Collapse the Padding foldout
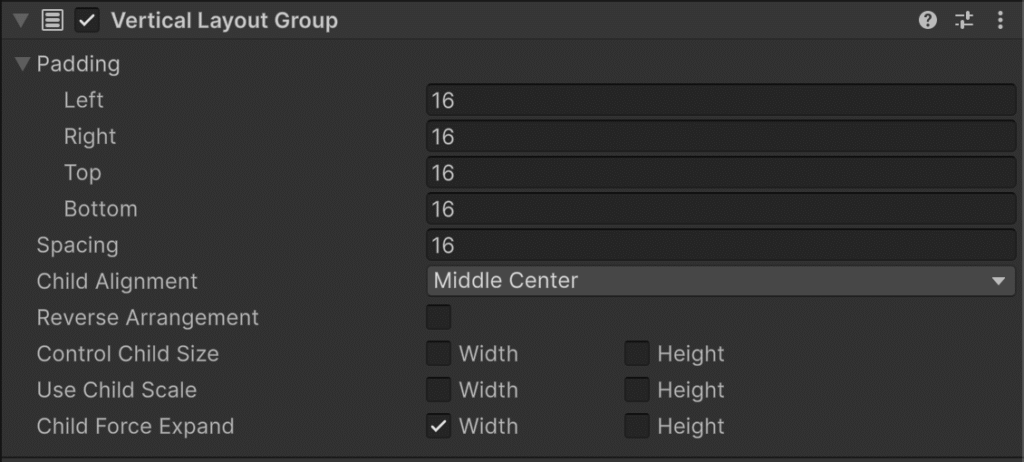The width and height of the screenshot is (1024, 462). pos(23,64)
